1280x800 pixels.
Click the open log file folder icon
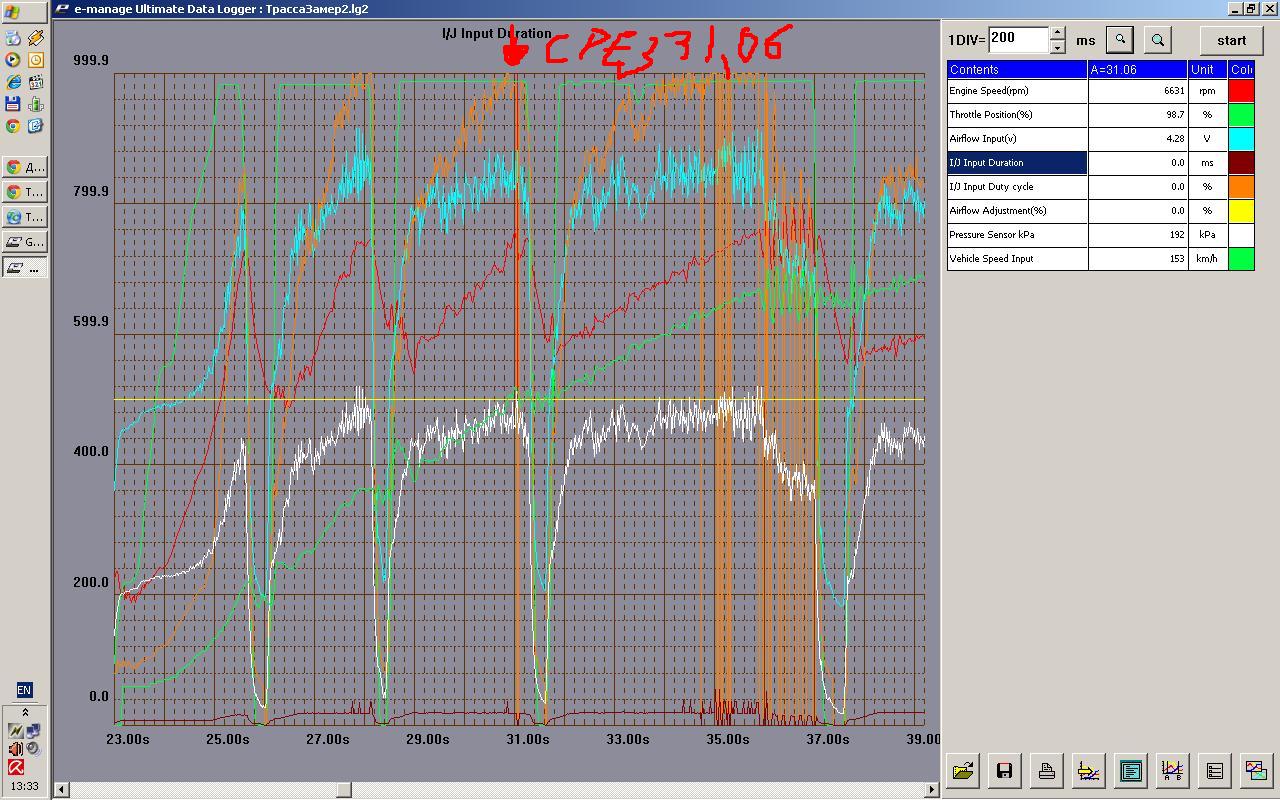(963, 771)
